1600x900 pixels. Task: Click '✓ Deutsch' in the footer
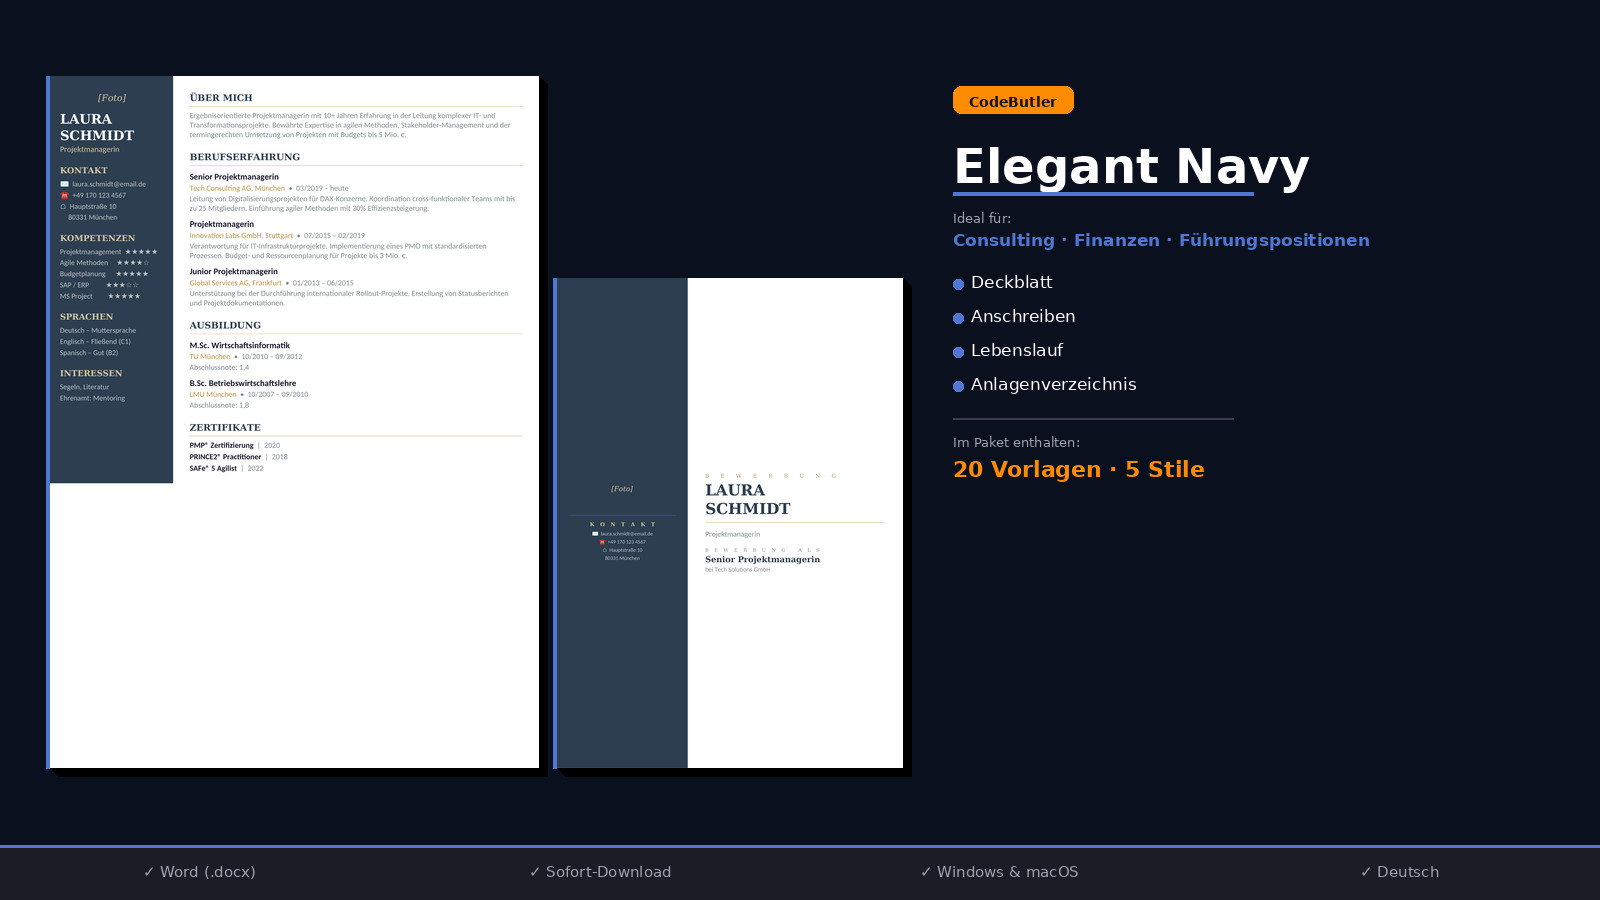point(1400,872)
